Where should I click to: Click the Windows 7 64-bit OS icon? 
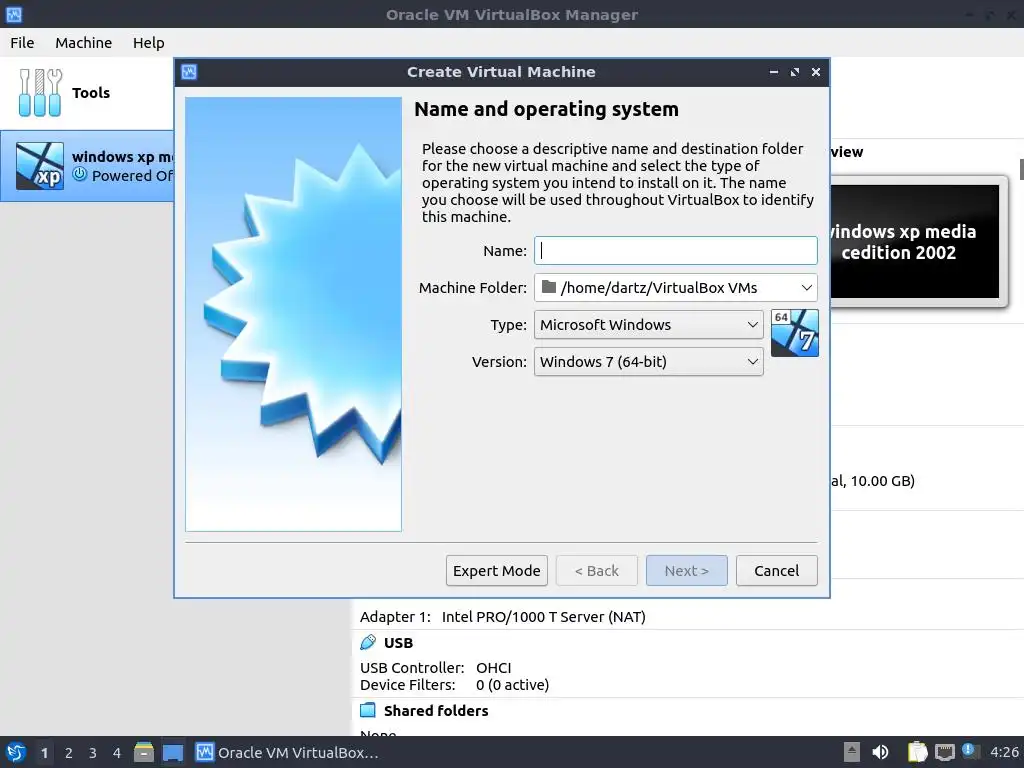click(x=794, y=333)
